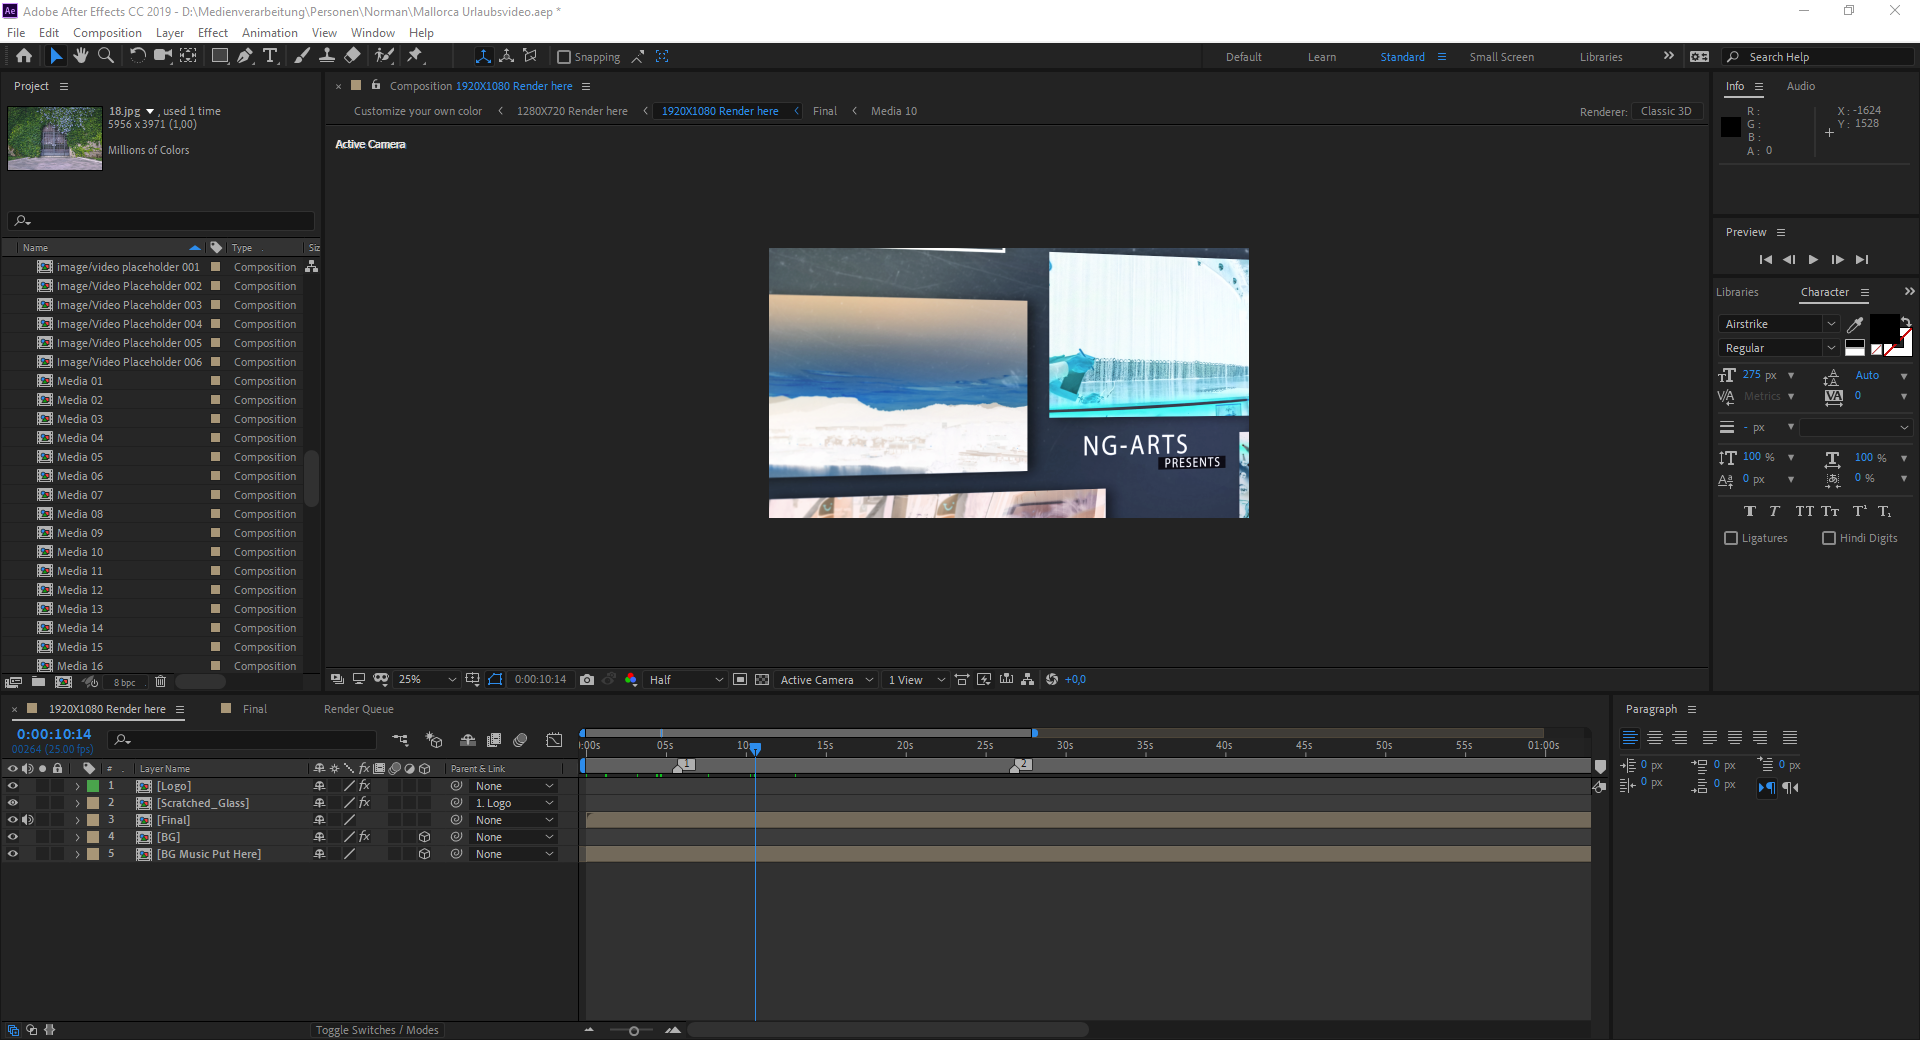Viewport: 1920px width, 1040px height.
Task: Click Faux Italic text style icon
Action: tap(1775, 511)
